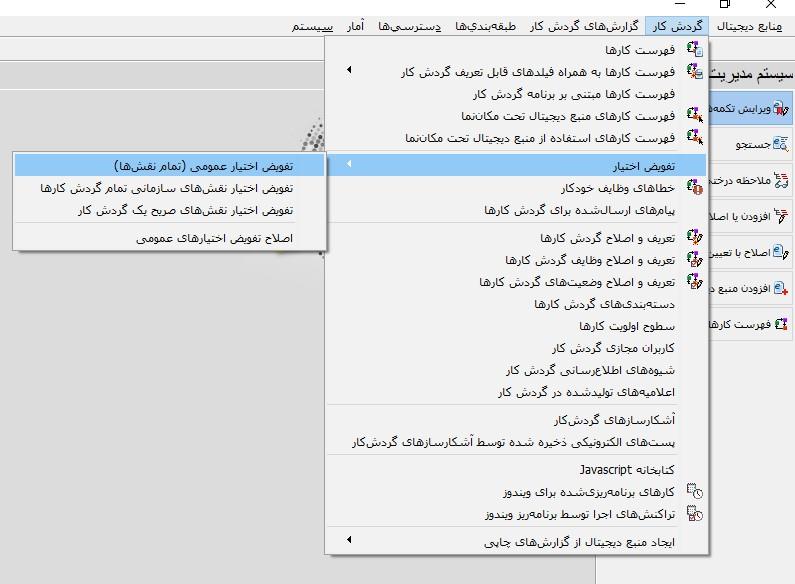Image resolution: width=795 pixels, height=584 pixels.
Task: Click the ملاحظه درختی tree view icon
Action: pyautogui.click(x=780, y=180)
